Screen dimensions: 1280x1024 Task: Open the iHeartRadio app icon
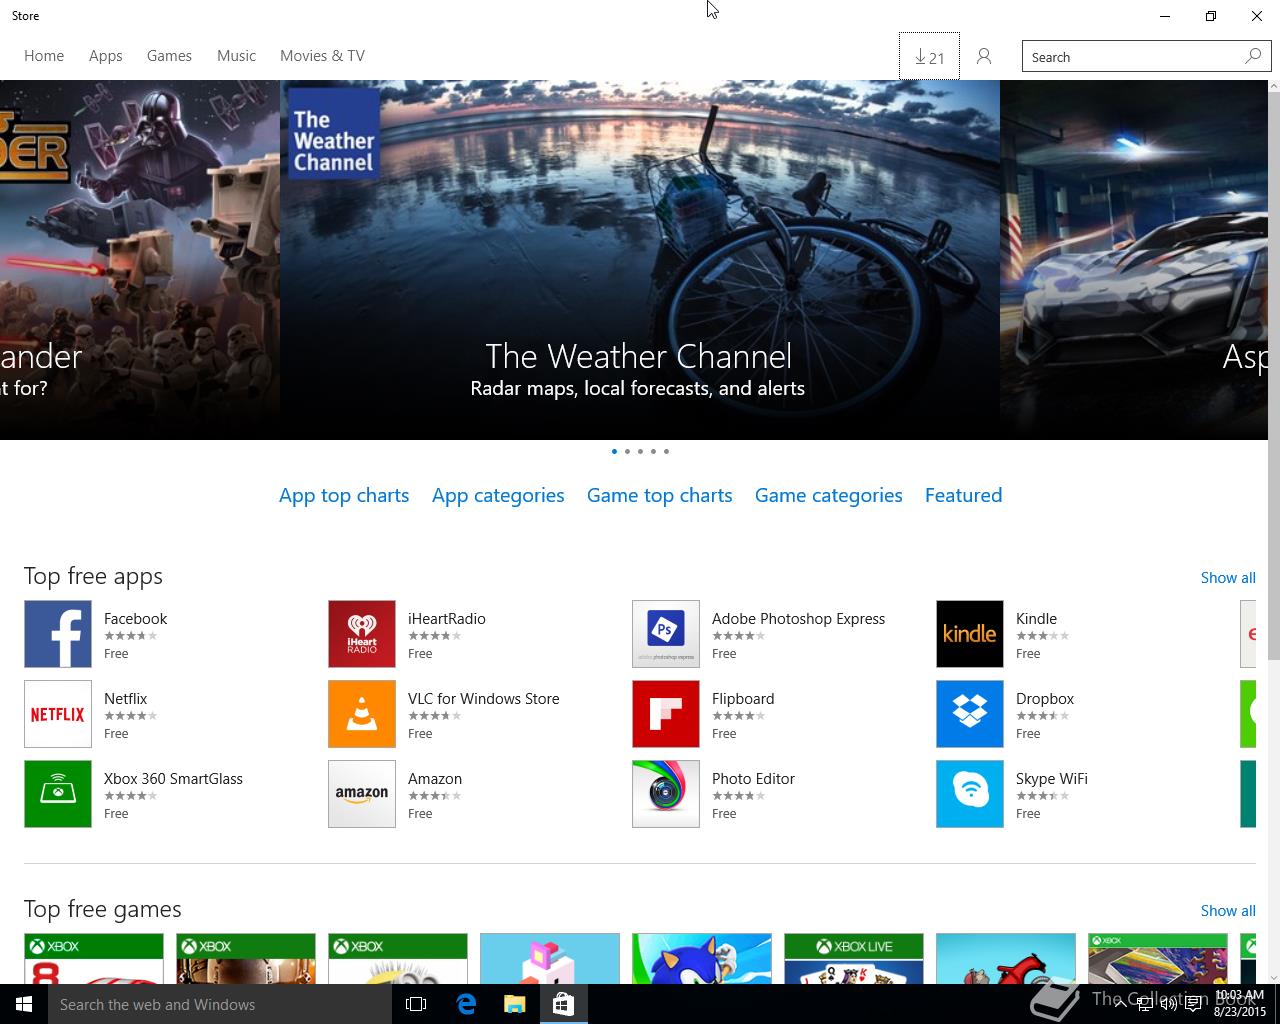(x=362, y=634)
